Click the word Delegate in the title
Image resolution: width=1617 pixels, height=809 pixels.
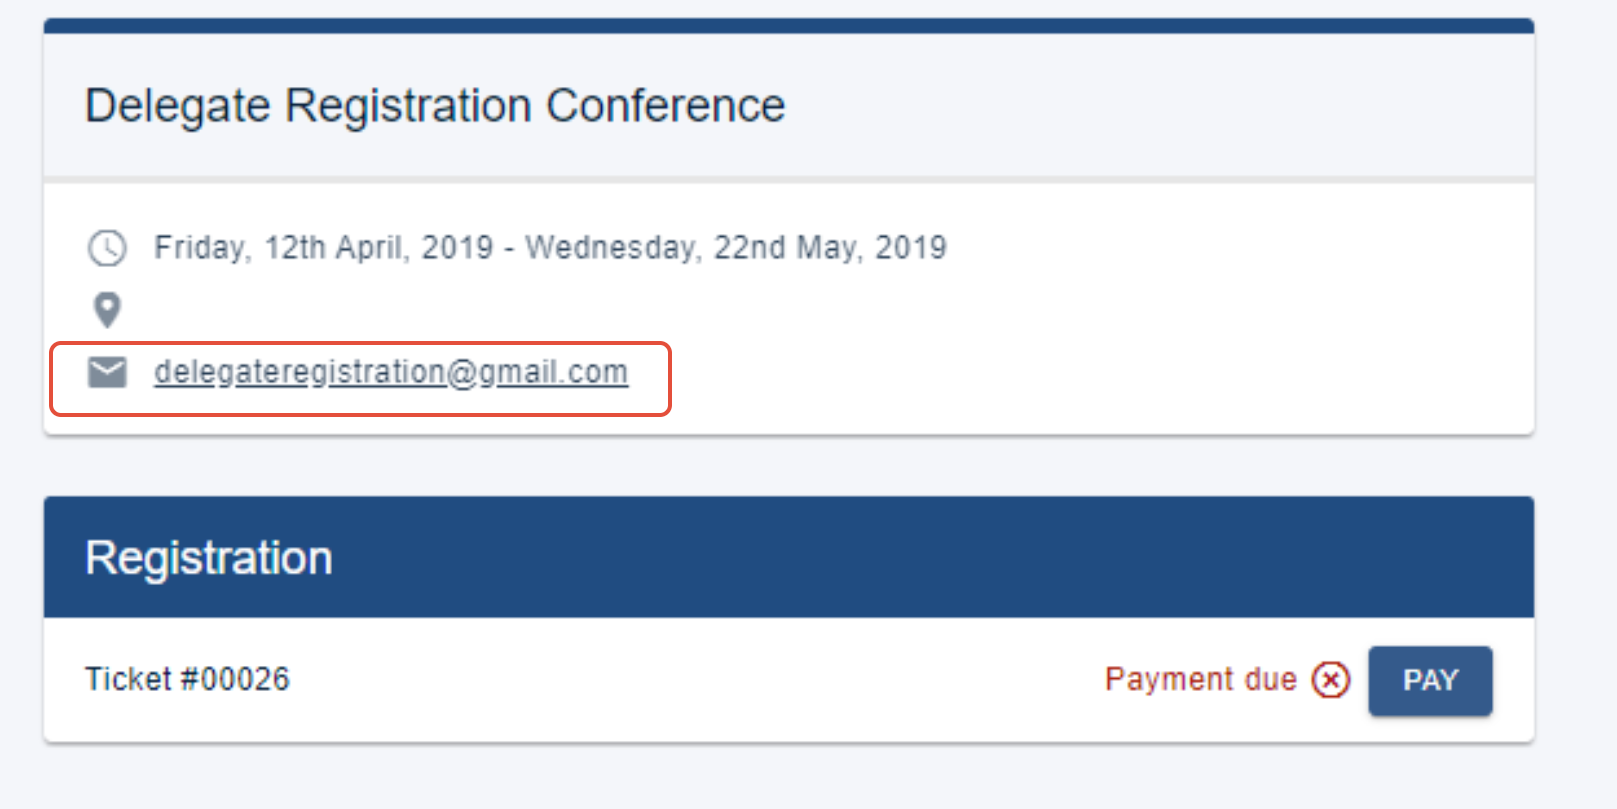178,106
